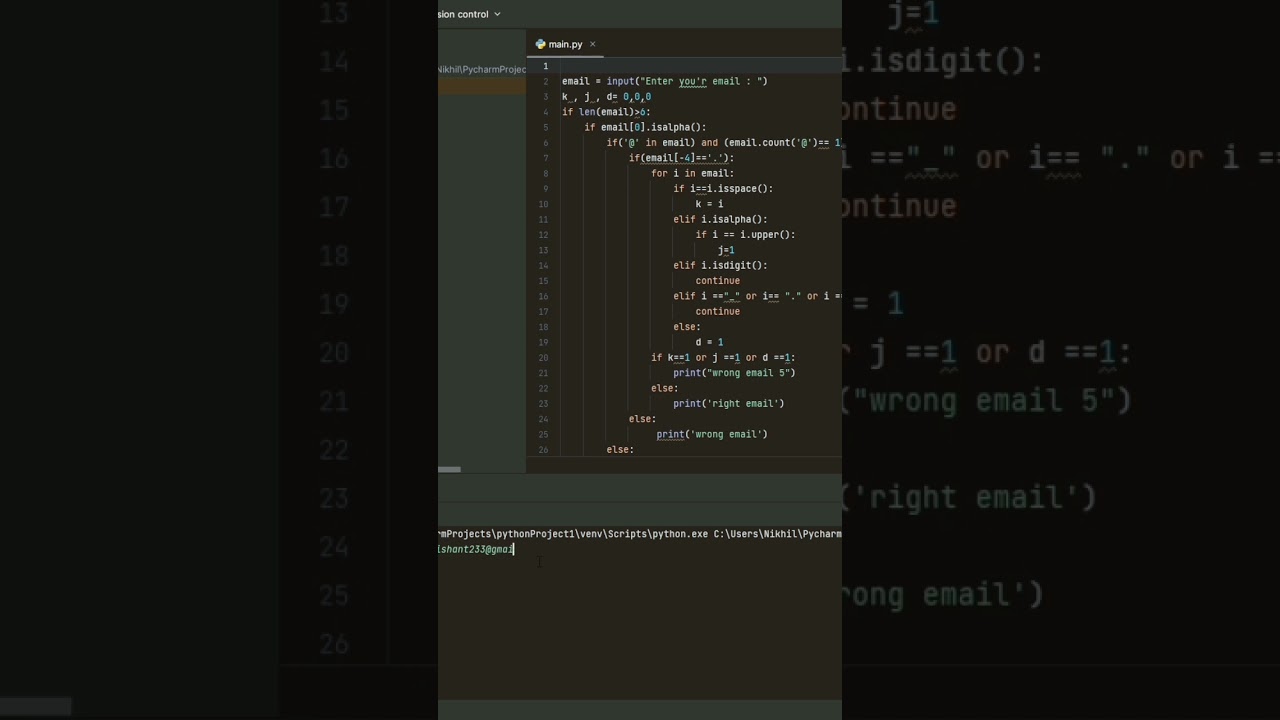The height and width of the screenshot is (720, 1280).
Task: Click the 'email = input(' statement on line 2
Action: point(665,81)
